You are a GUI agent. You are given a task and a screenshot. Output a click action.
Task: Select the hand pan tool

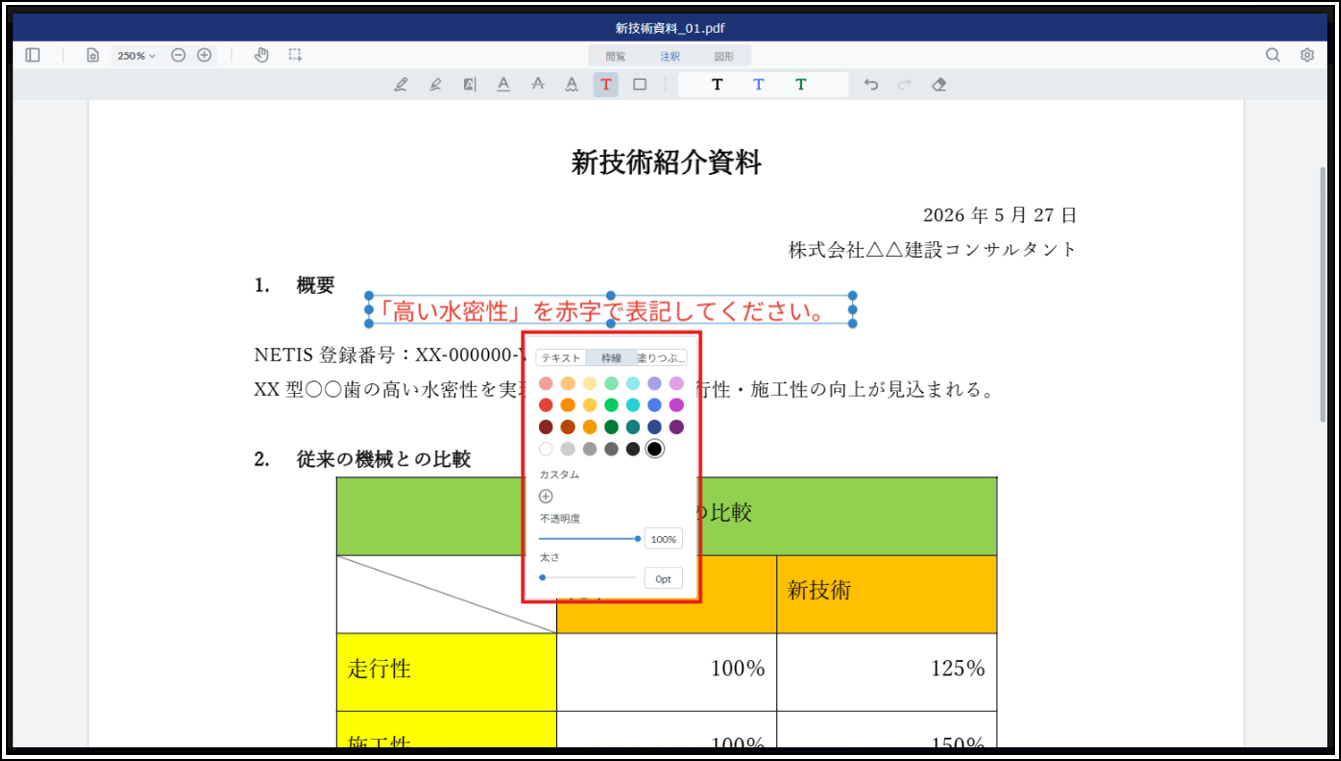pos(261,55)
